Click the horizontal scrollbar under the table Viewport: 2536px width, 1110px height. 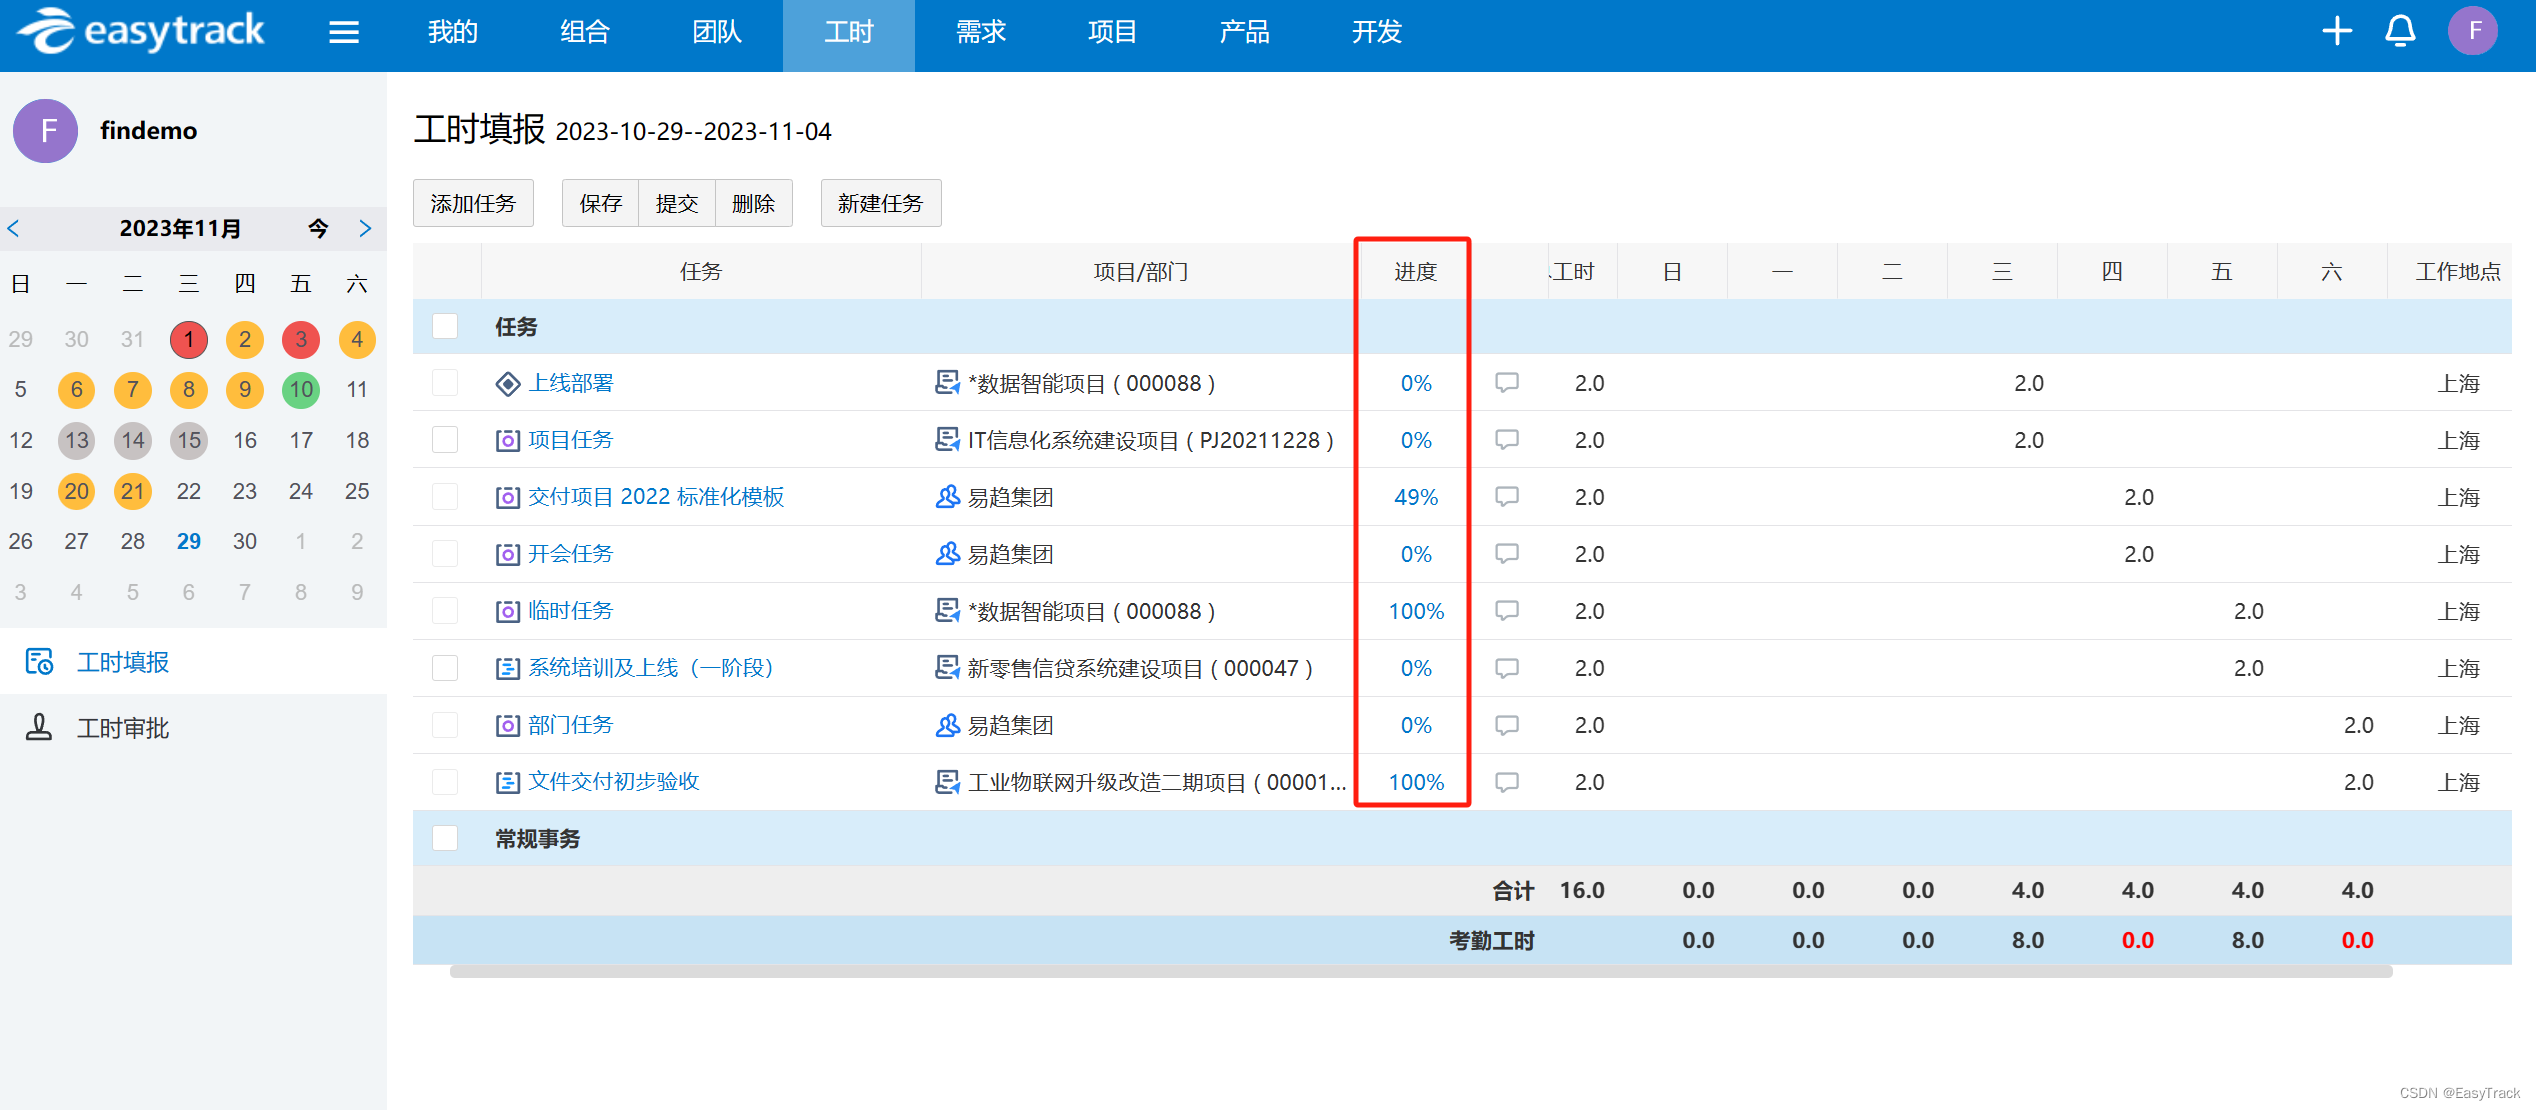(1420, 971)
